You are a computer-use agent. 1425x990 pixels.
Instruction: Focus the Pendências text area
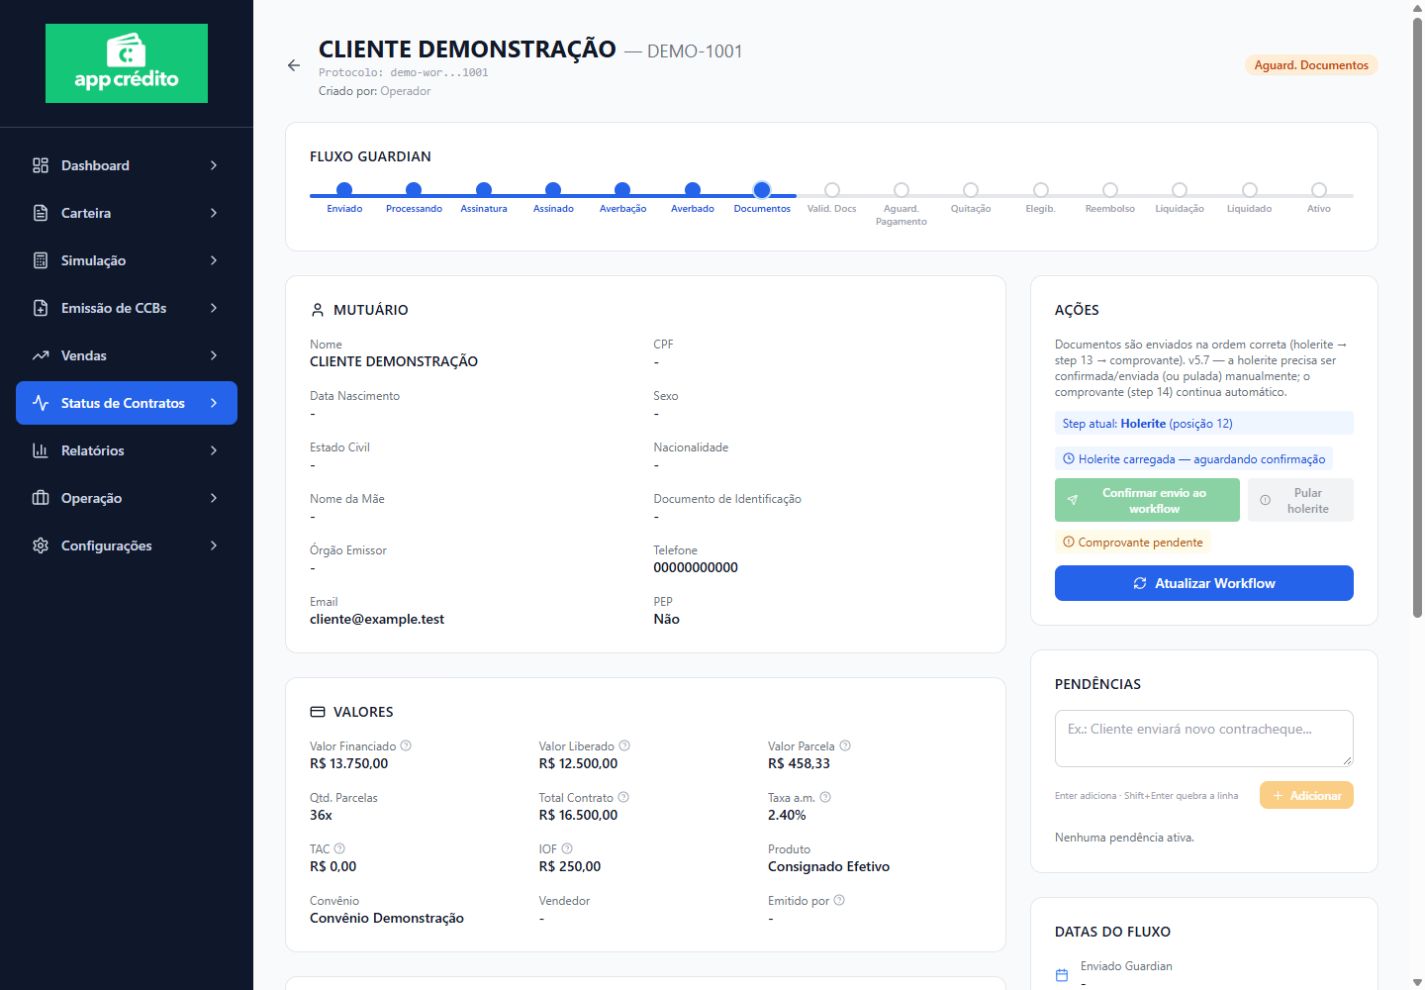pos(1204,738)
